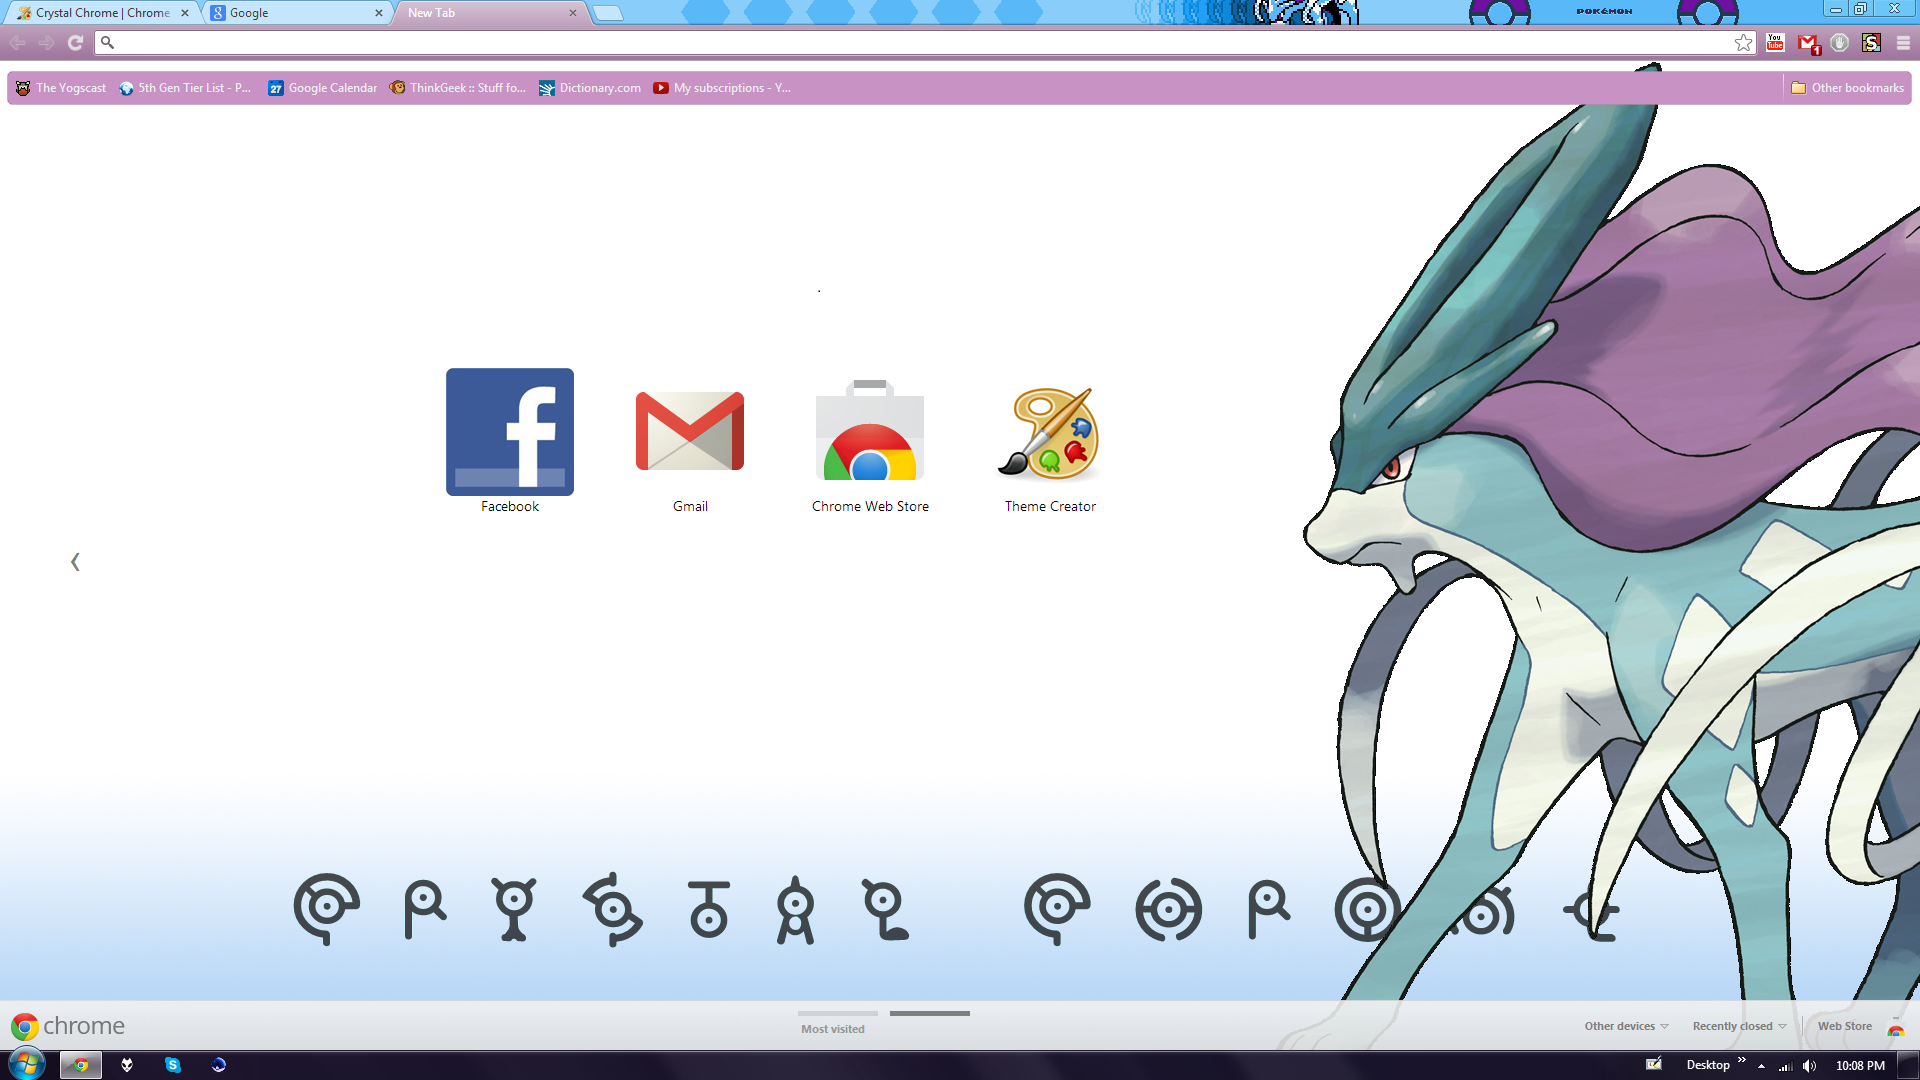
Task: Bookmark this page with the star icon
Action: click(x=1744, y=42)
